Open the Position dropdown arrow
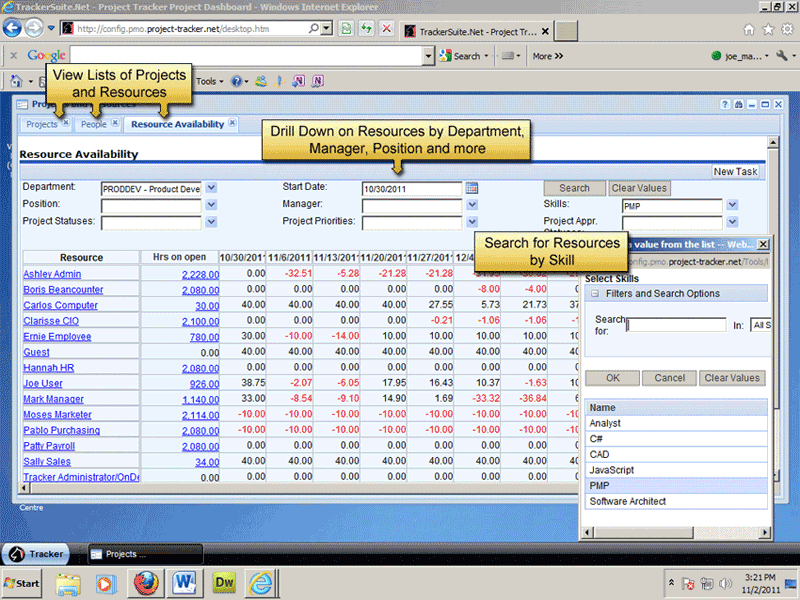This screenshot has height=600, width=800. (x=211, y=205)
